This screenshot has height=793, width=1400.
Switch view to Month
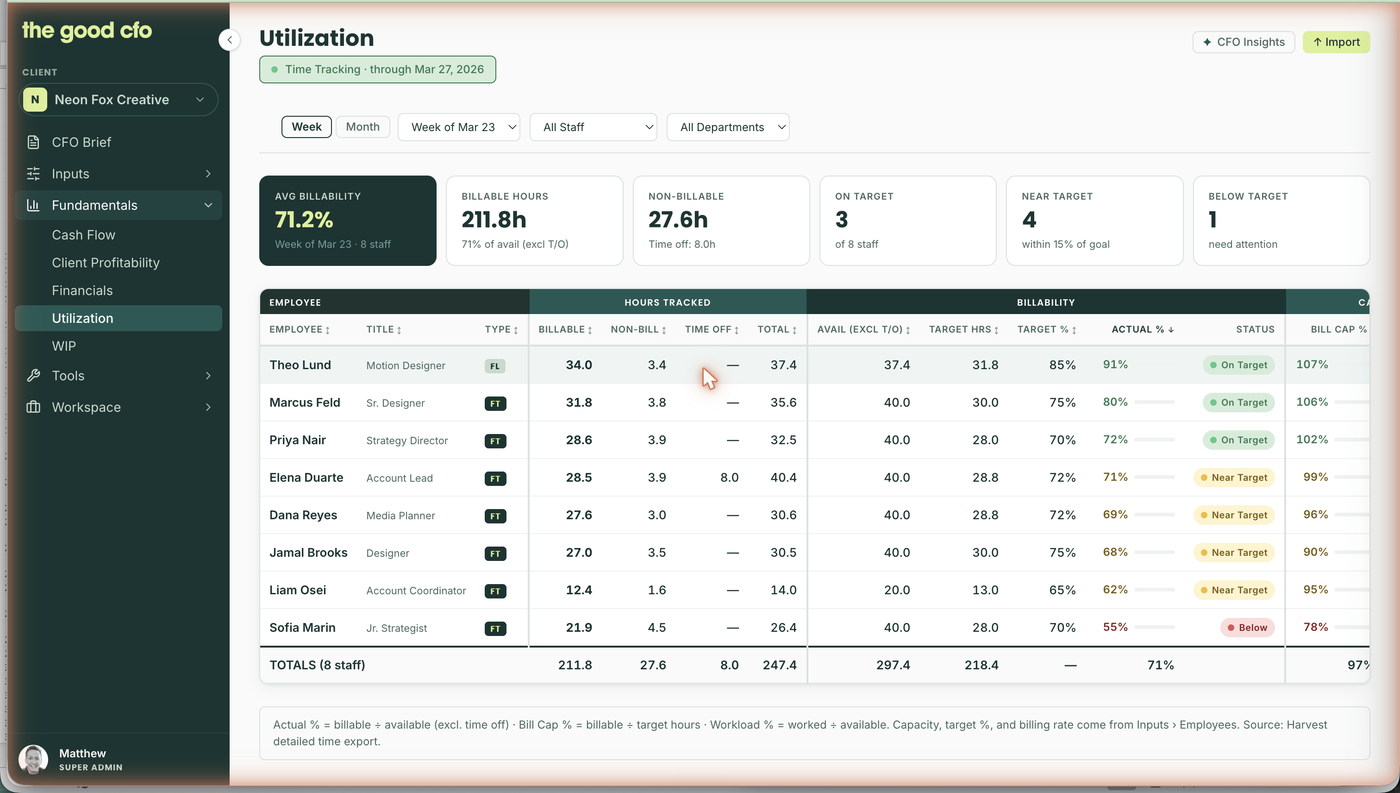362,127
